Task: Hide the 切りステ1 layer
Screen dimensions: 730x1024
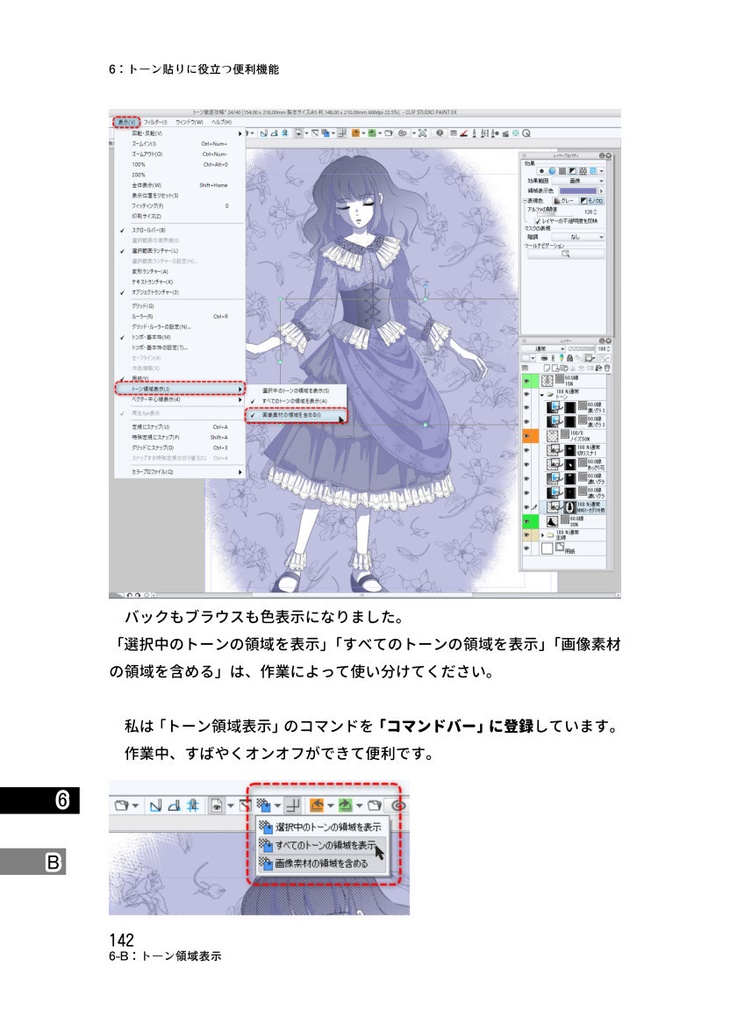Action: pos(526,450)
